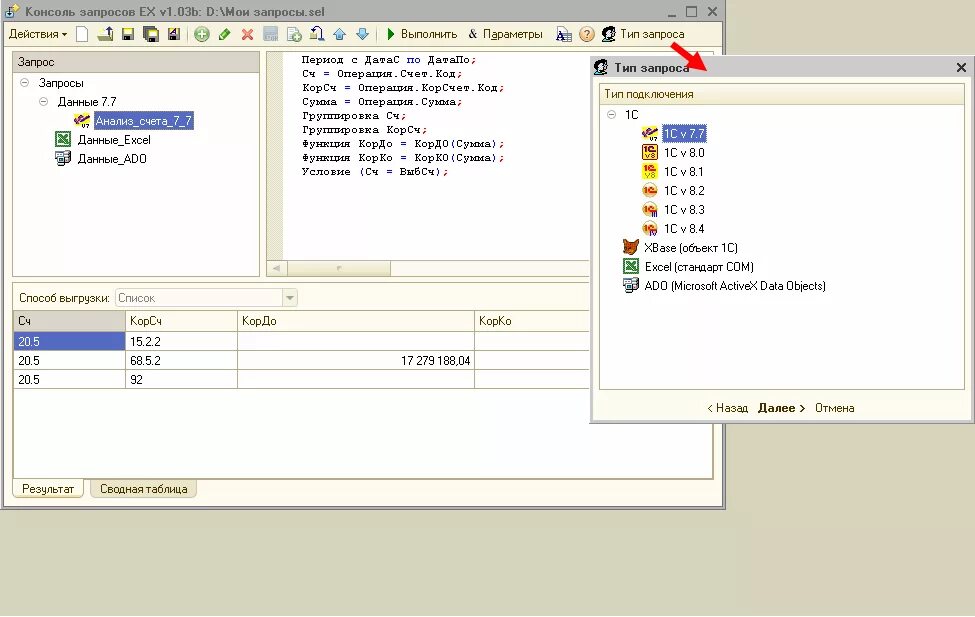
Task: Click the greyed-out toolbar icon after red X
Action: (270, 34)
